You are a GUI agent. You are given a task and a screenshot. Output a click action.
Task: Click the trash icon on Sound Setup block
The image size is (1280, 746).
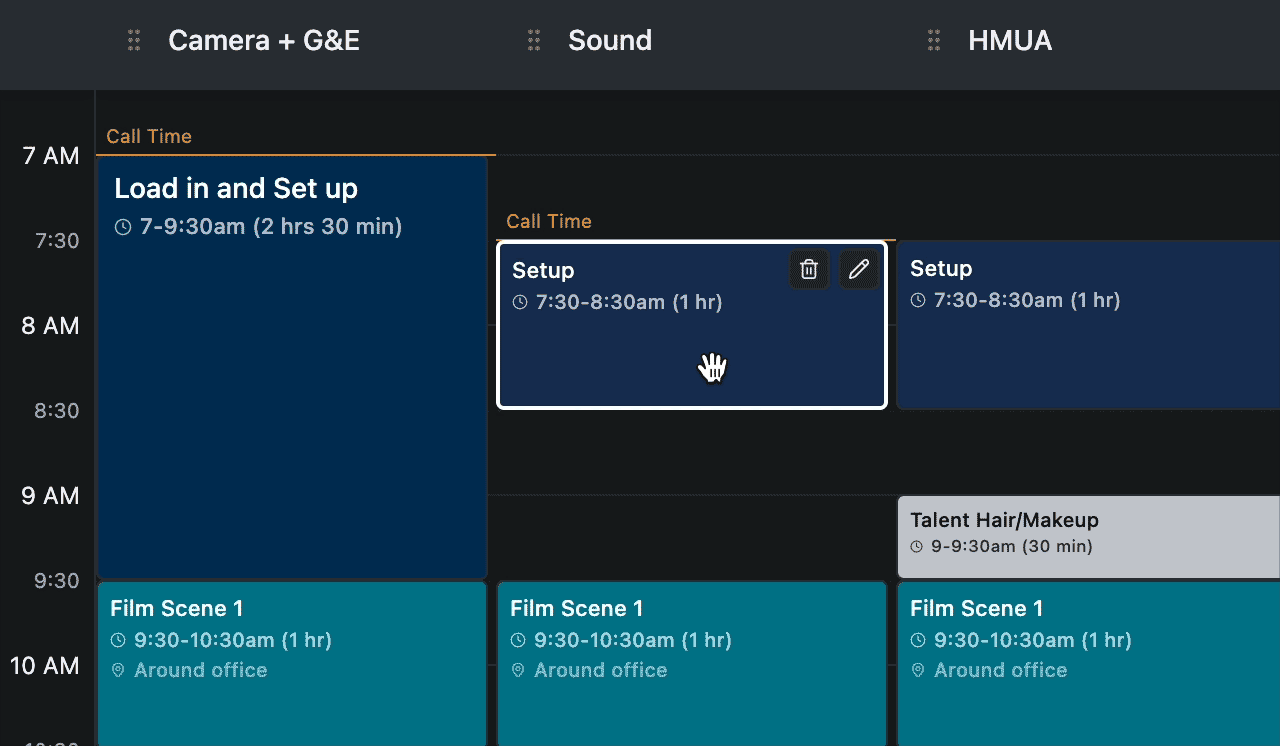click(x=809, y=269)
